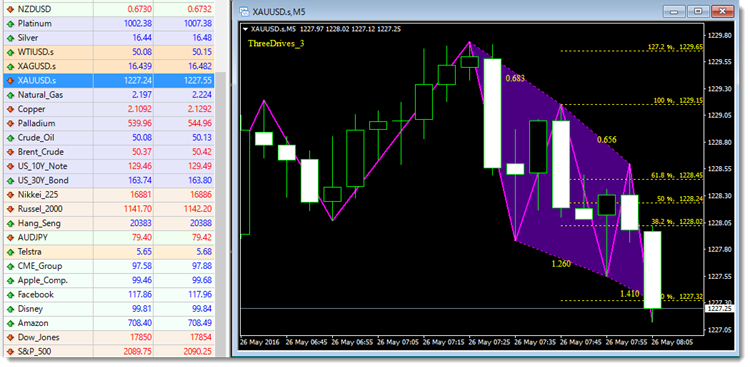
Task: Click the green arrow icon beside Facebook
Action: point(10,295)
